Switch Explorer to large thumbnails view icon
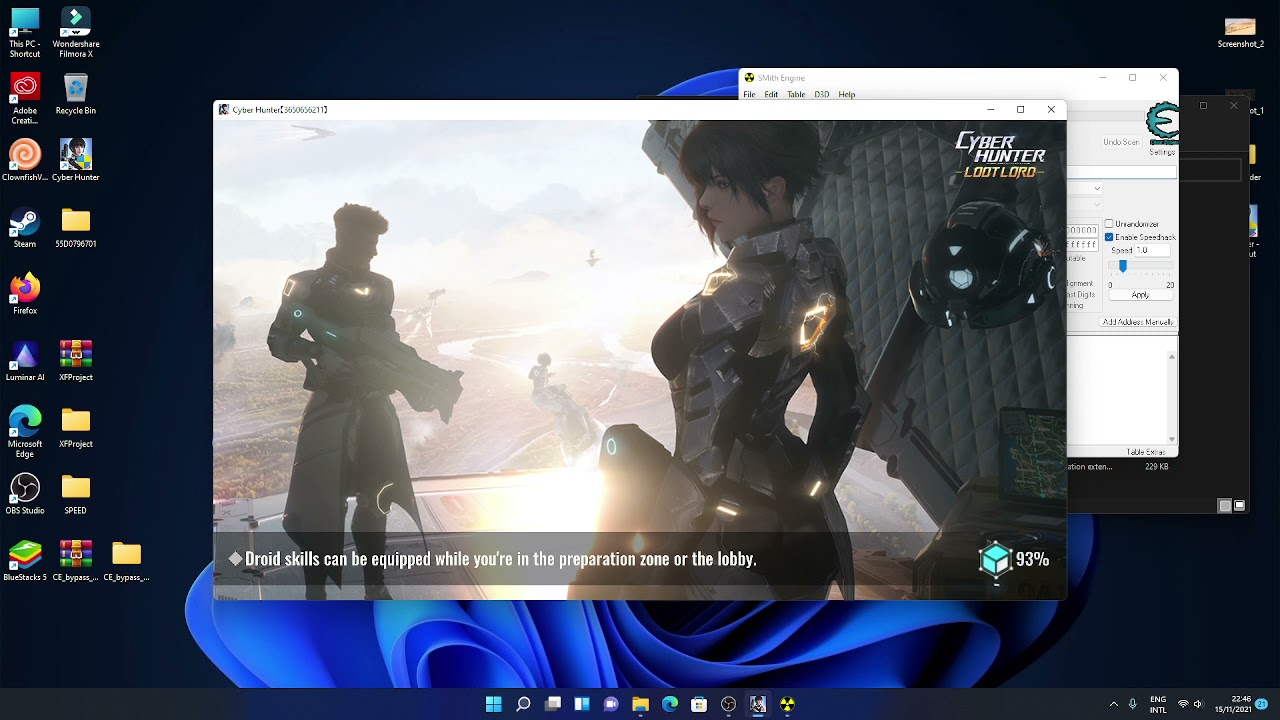Image resolution: width=1280 pixels, height=720 pixels. [x=1239, y=506]
